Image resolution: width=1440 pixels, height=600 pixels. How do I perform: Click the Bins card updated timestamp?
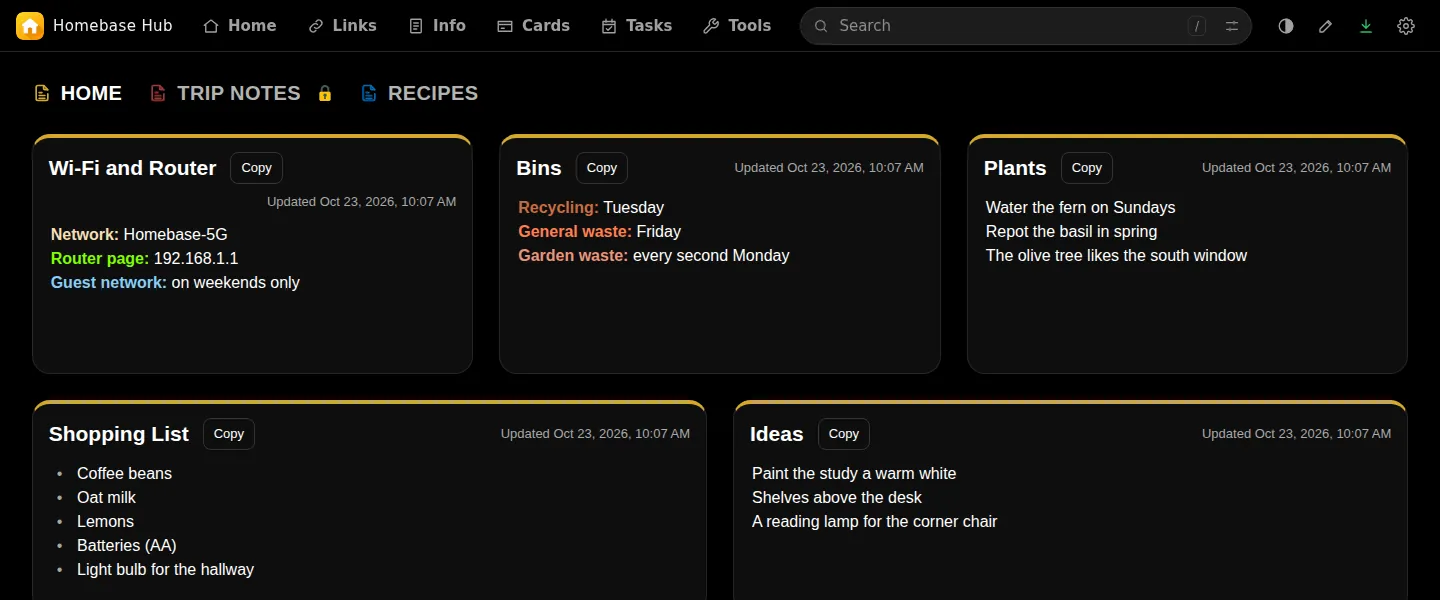pyautogui.click(x=829, y=168)
